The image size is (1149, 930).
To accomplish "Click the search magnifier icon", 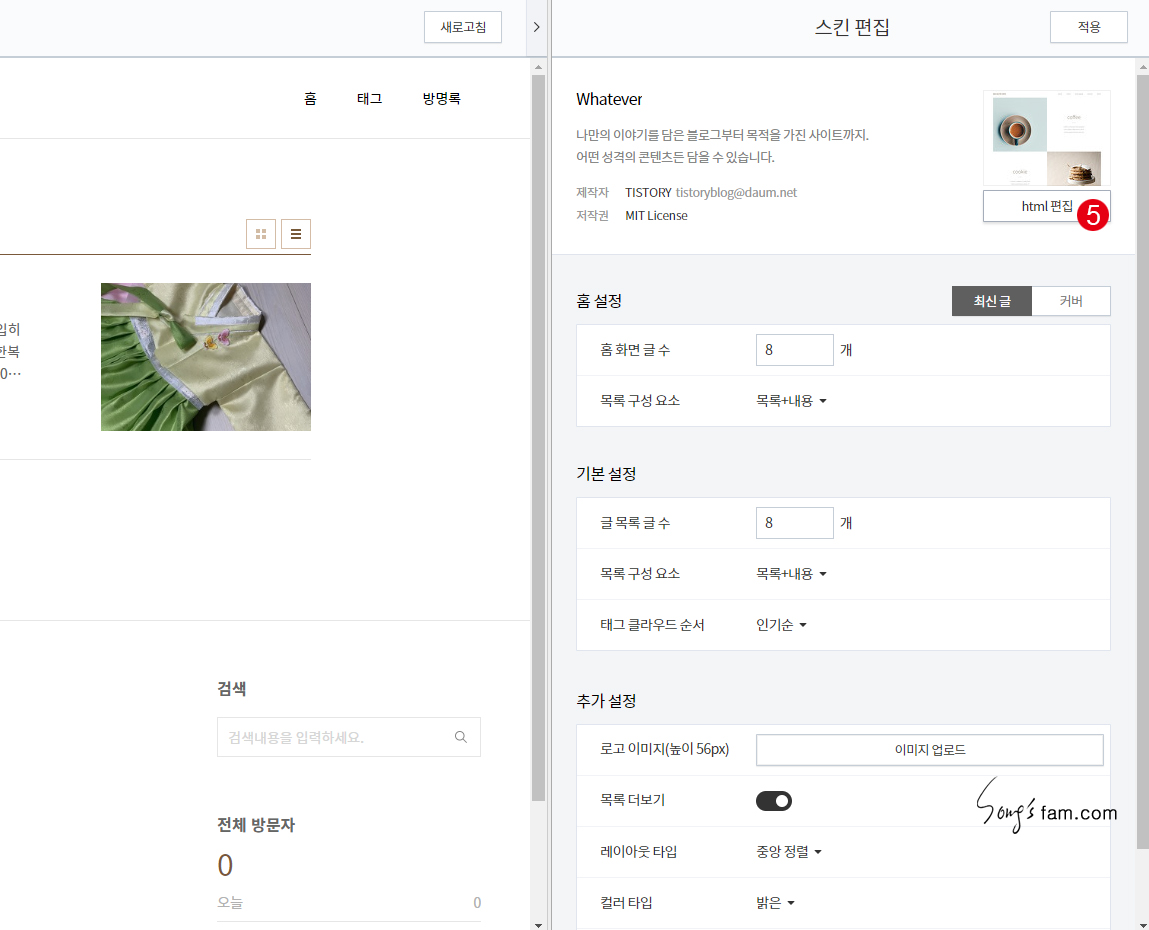I will tap(461, 737).
